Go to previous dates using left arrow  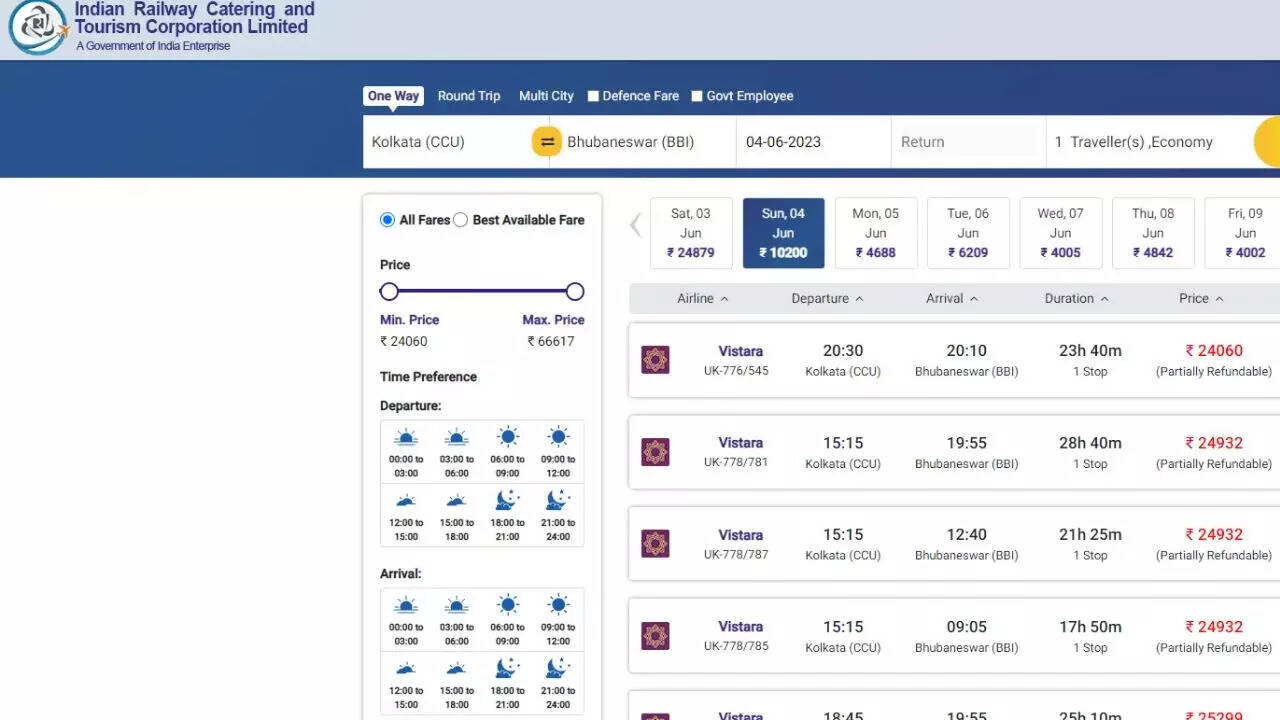[635, 225]
